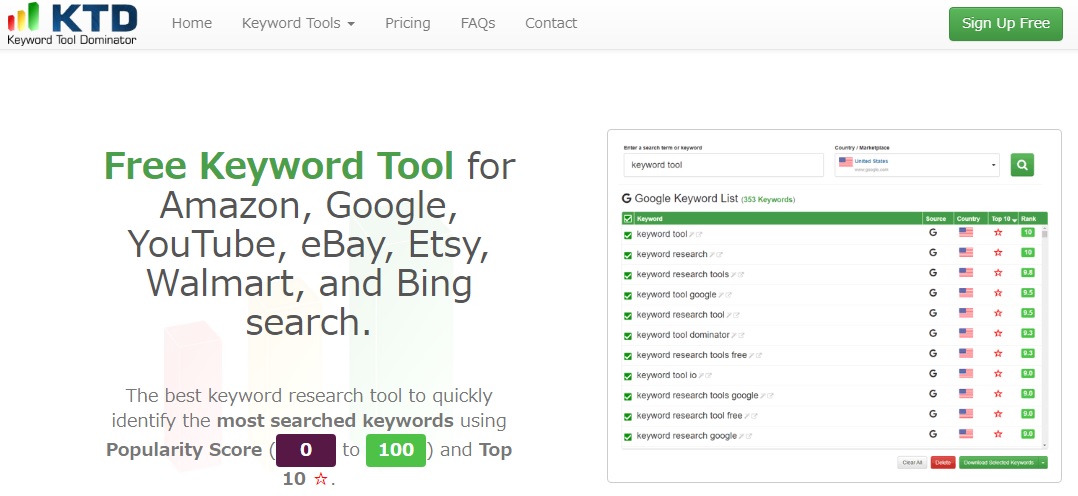Click the 'keyword research tools google' keyword text
This screenshot has height=496, width=1078.
click(697, 396)
